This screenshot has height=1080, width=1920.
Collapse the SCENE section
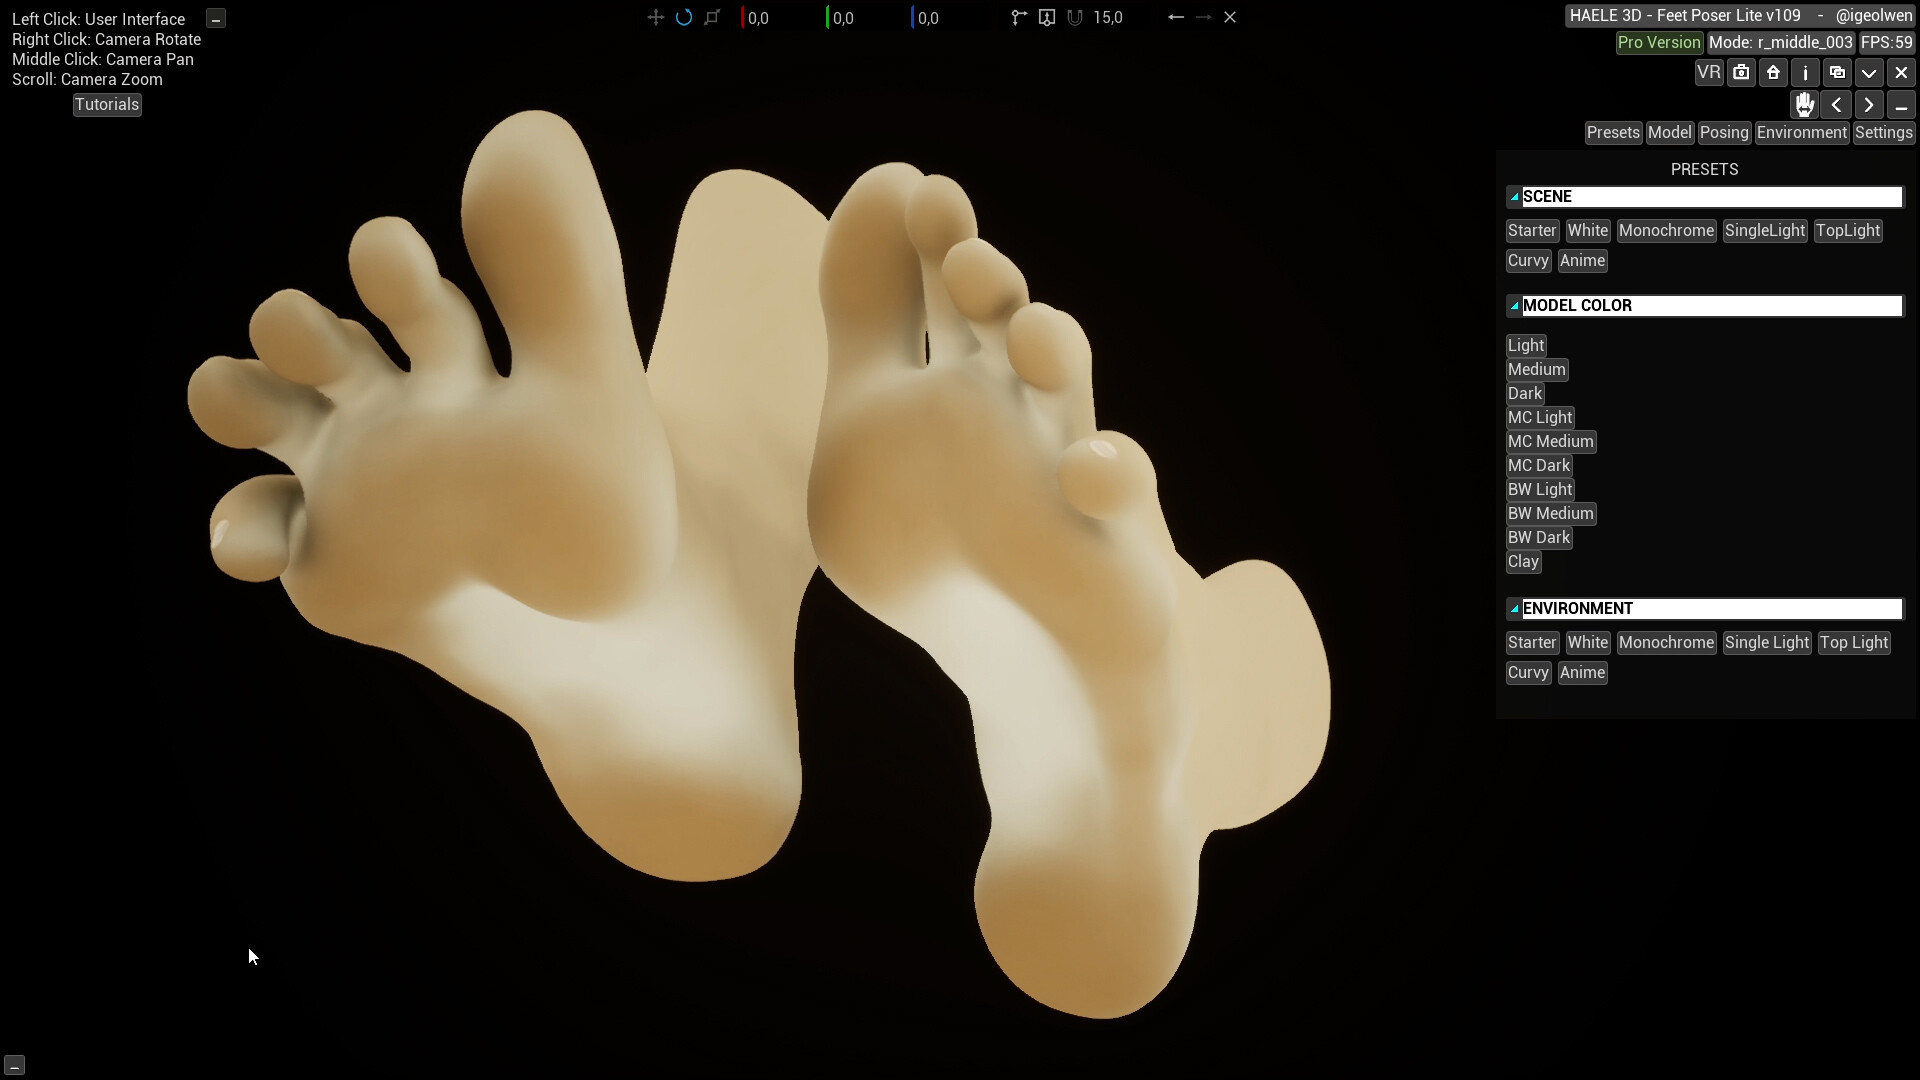[1516, 196]
